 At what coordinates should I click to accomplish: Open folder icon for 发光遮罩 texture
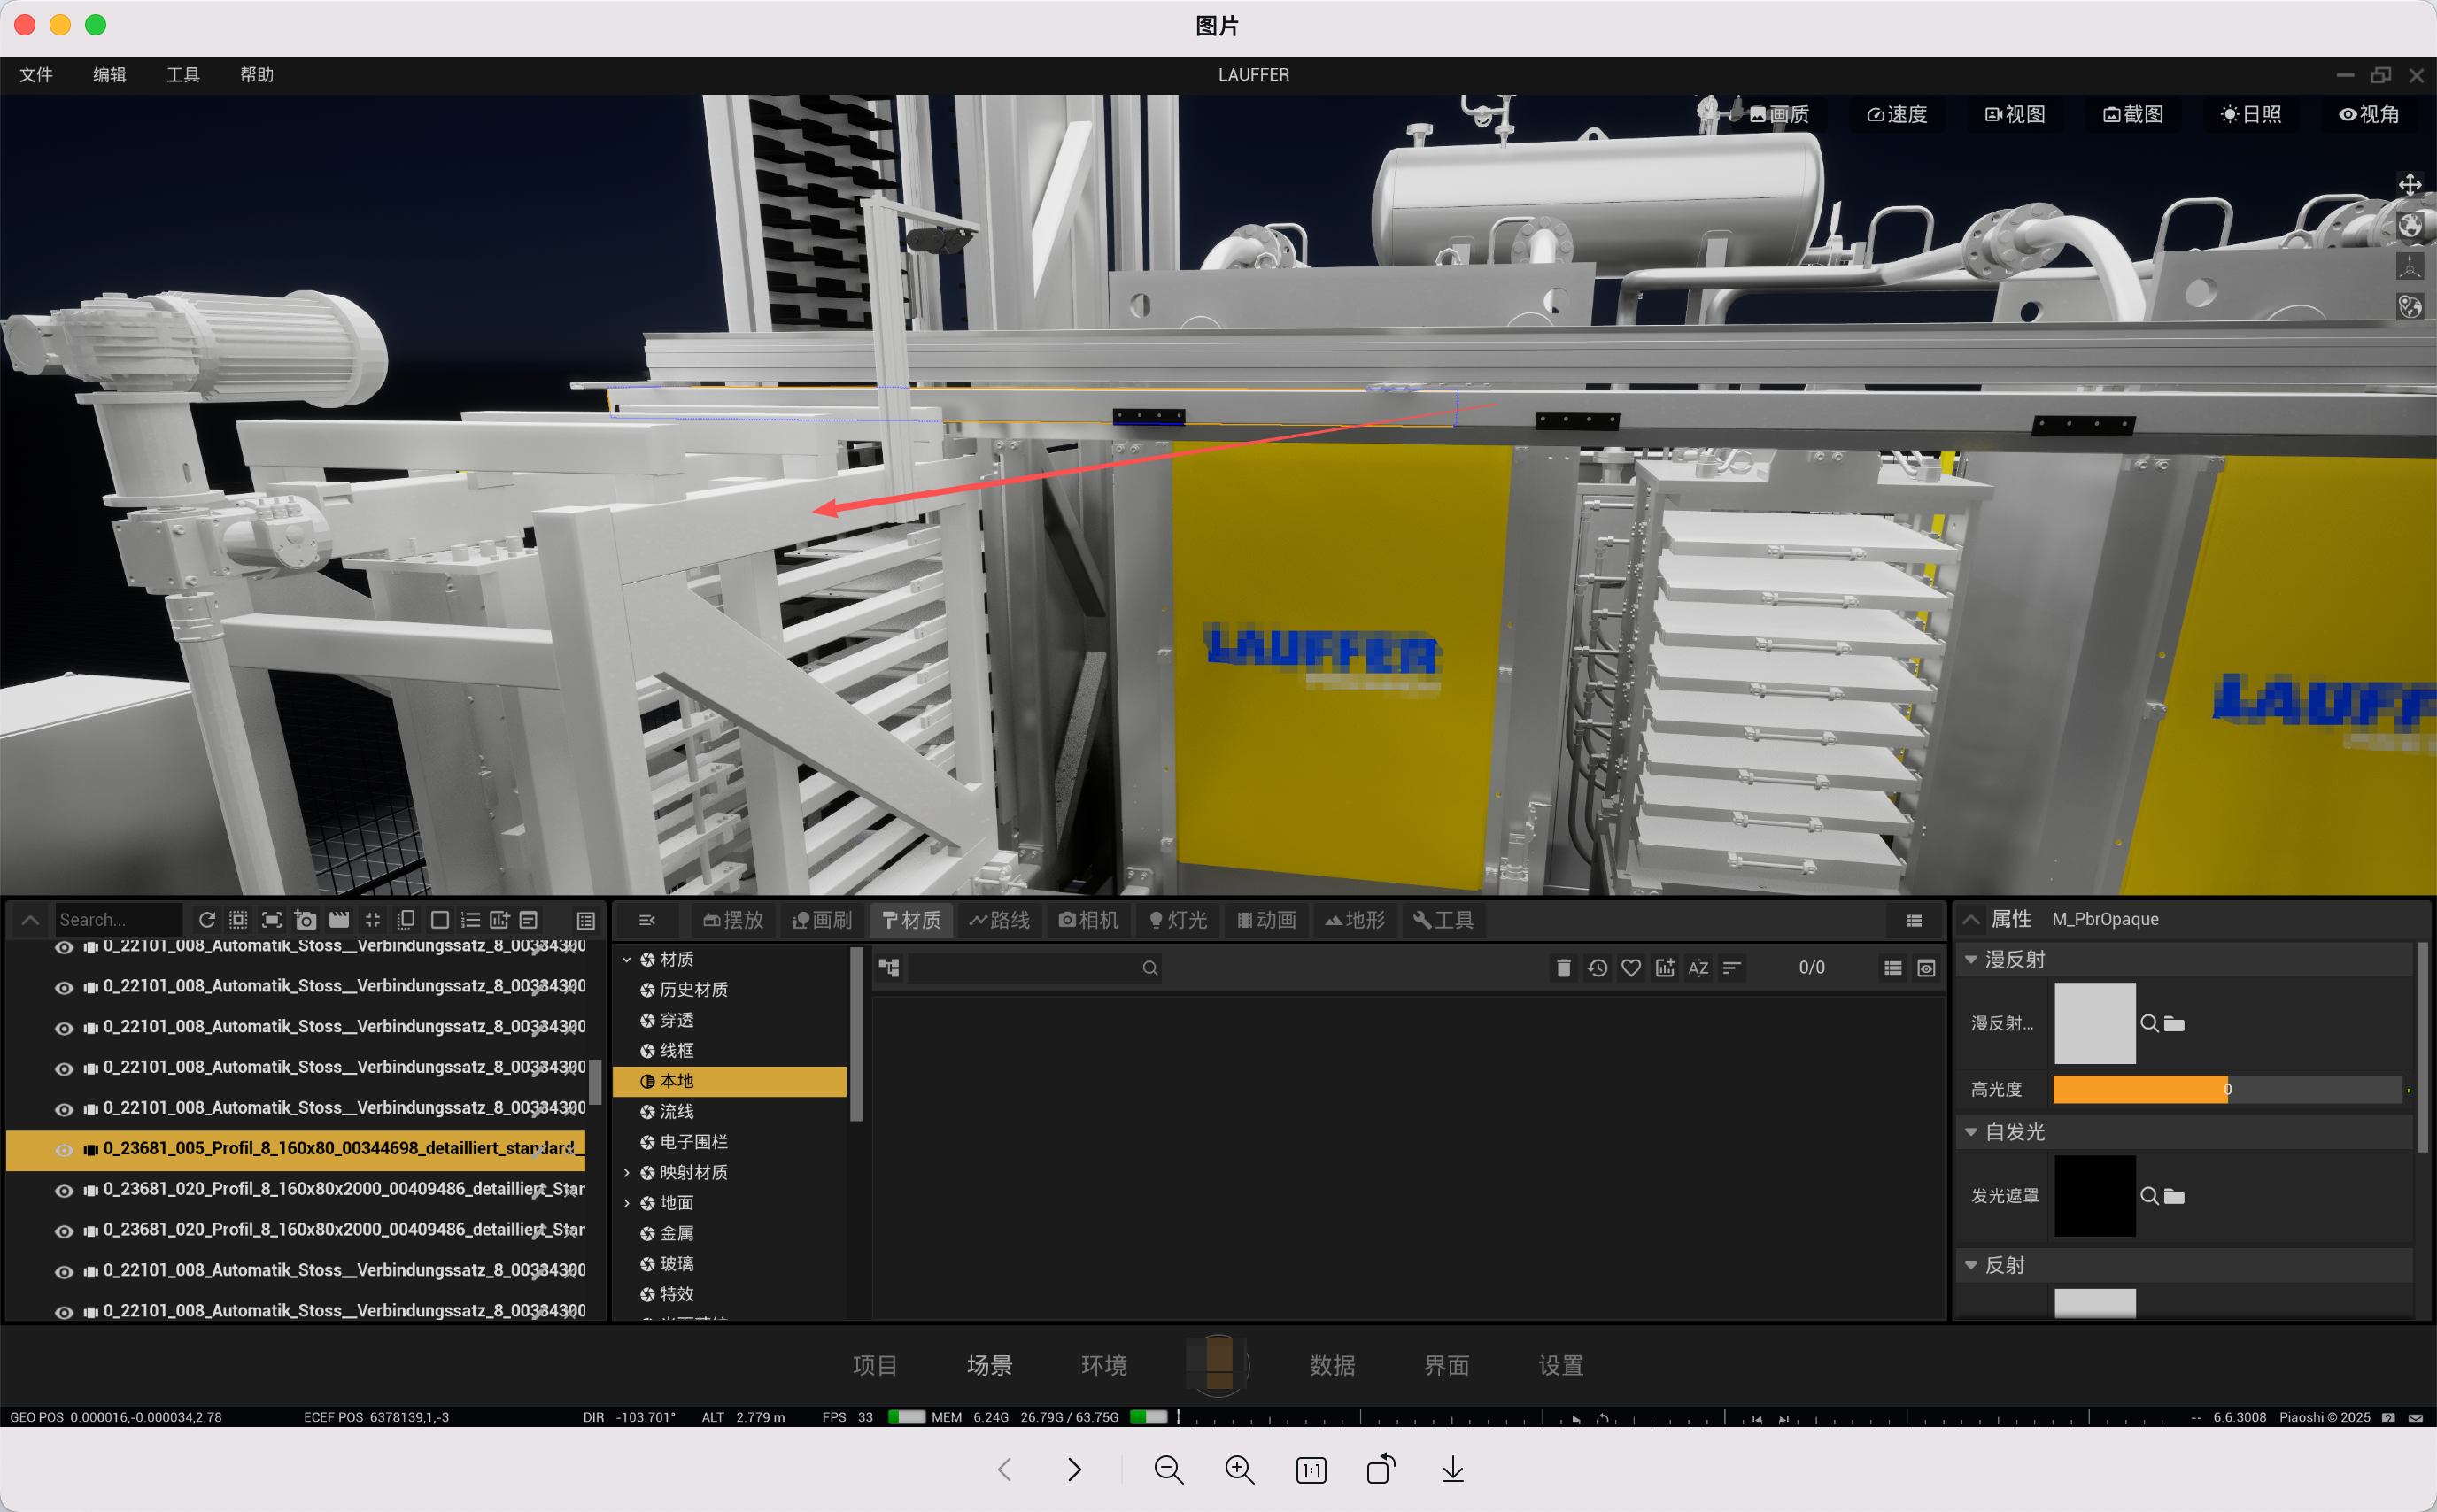tap(2174, 1197)
